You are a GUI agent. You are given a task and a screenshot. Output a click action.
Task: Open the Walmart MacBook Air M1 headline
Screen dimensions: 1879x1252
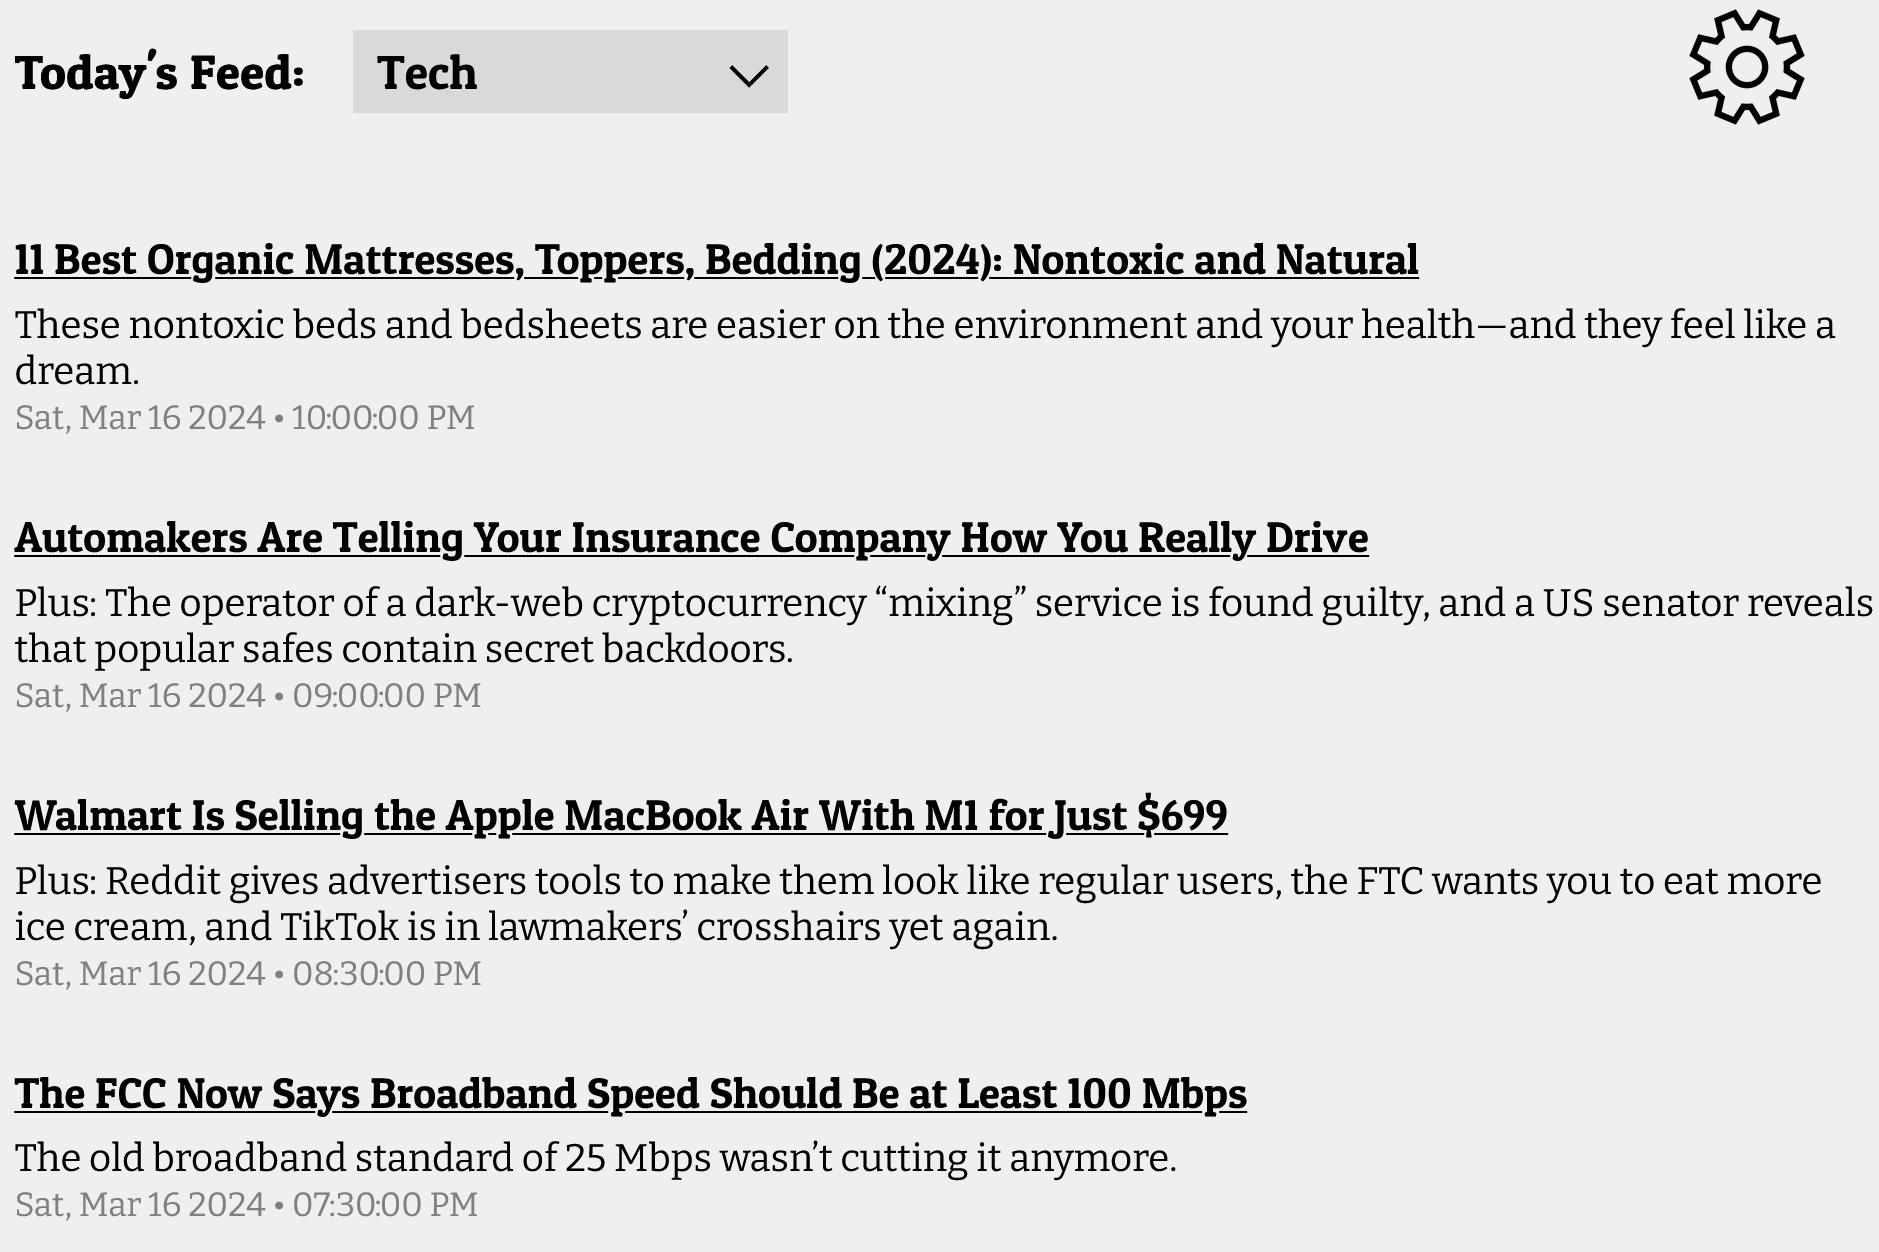pos(620,816)
